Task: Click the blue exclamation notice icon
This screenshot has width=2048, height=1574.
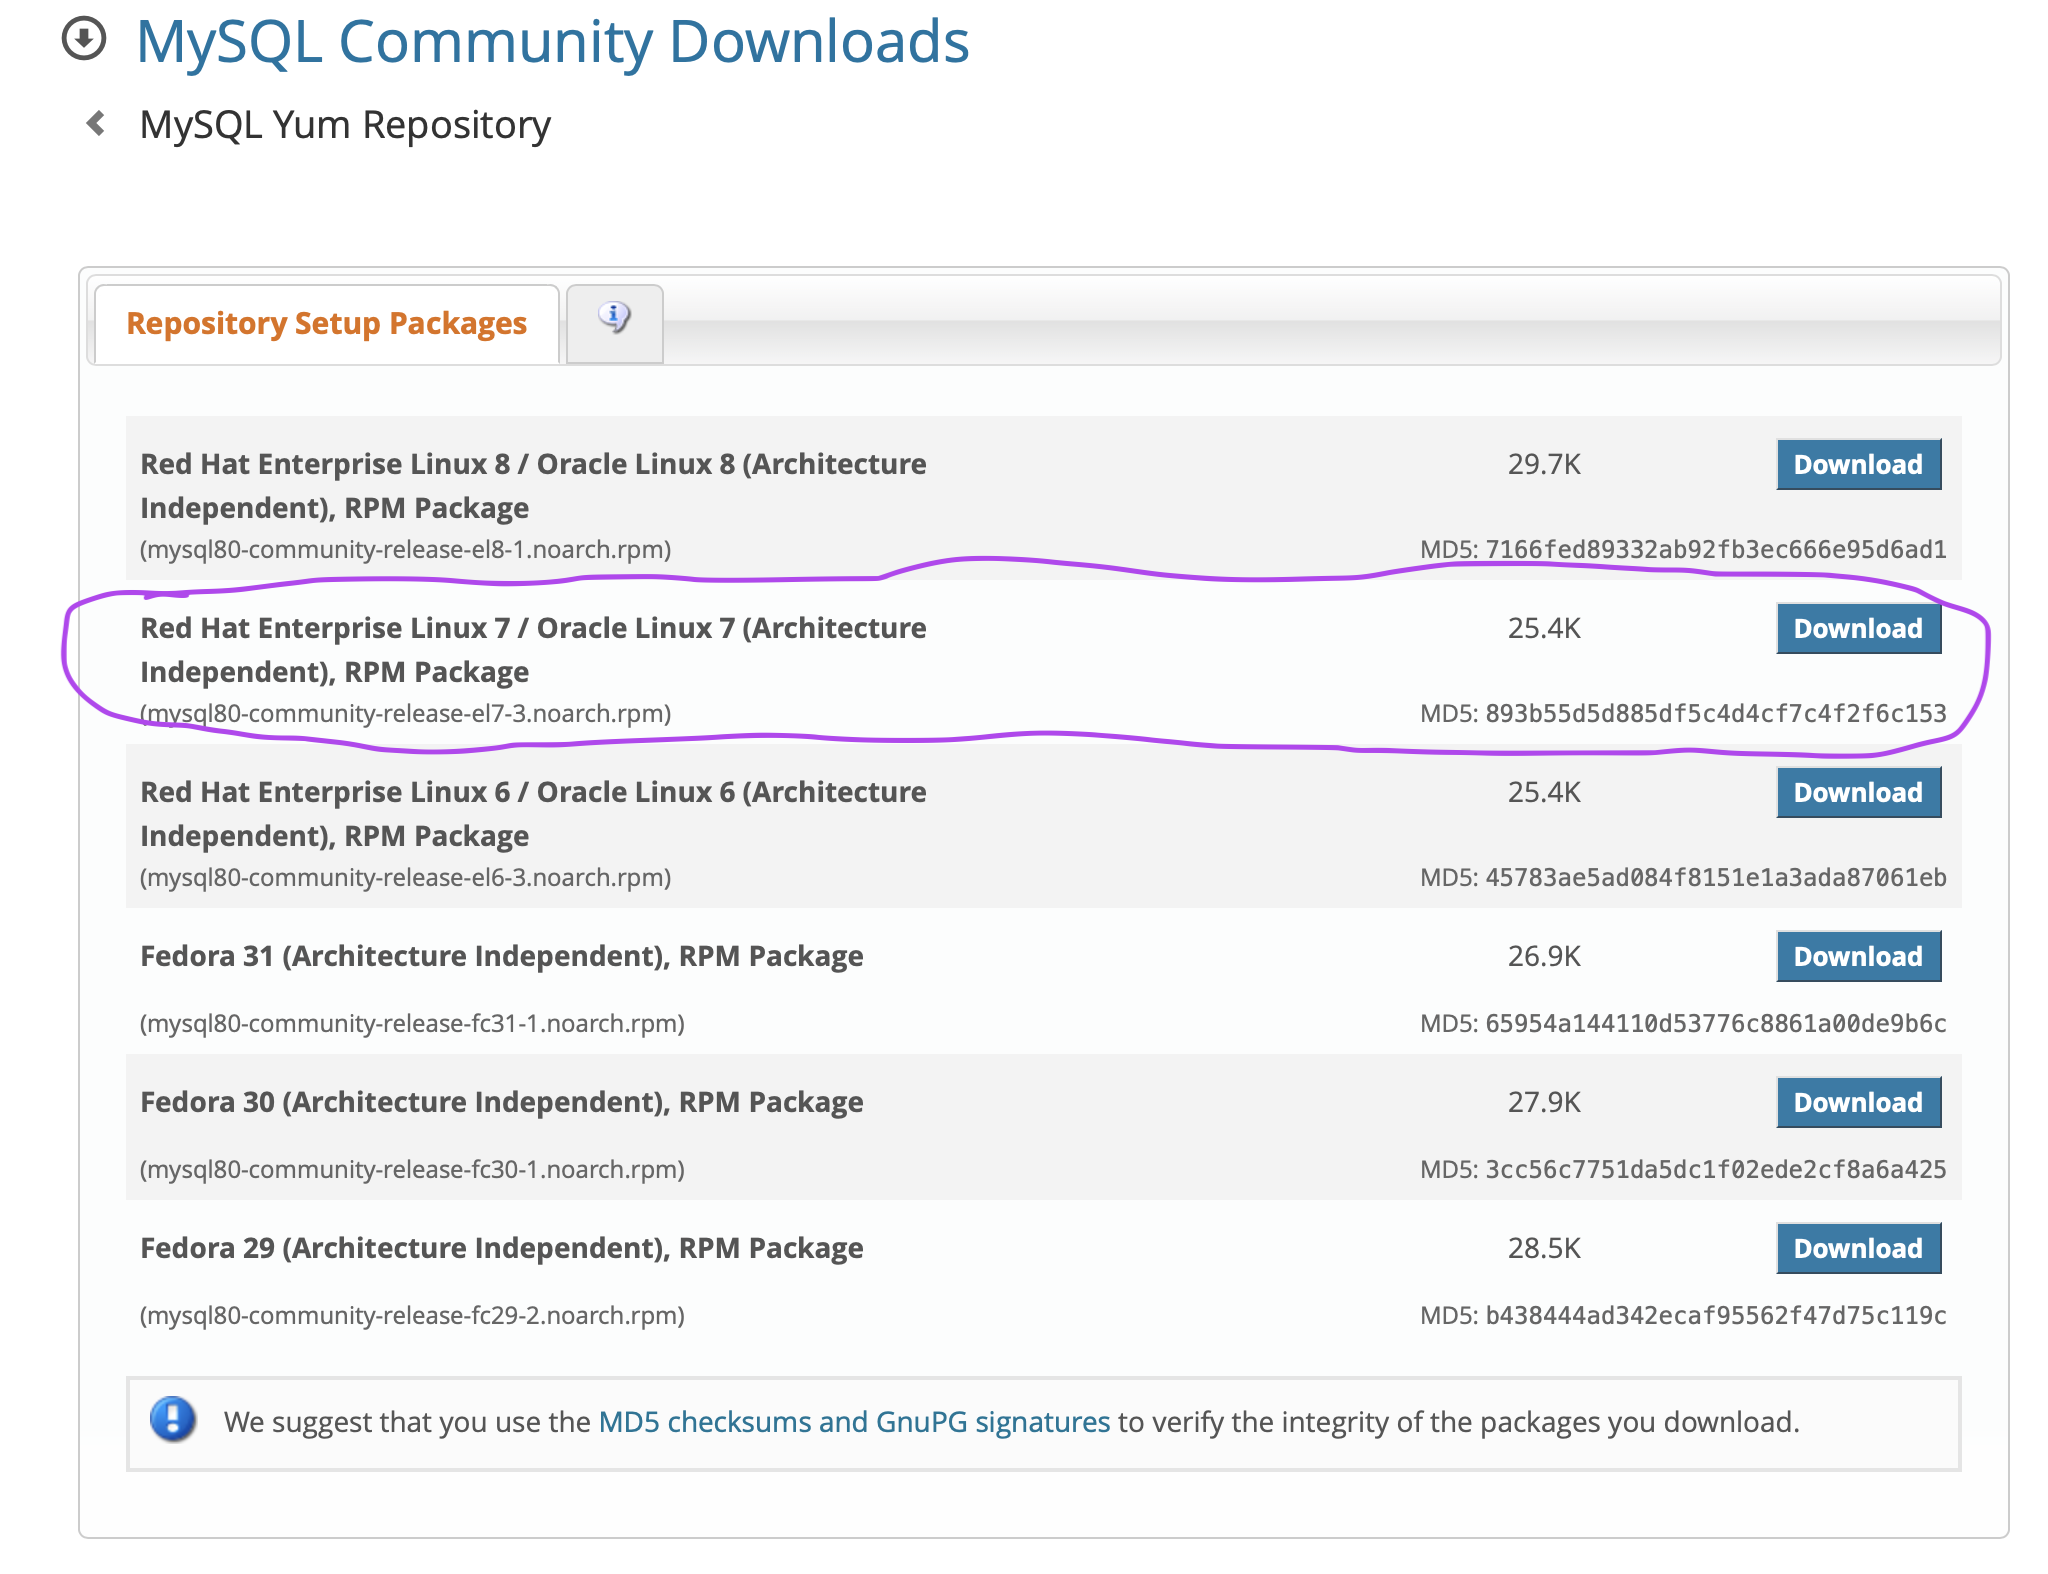Action: pos(173,1420)
